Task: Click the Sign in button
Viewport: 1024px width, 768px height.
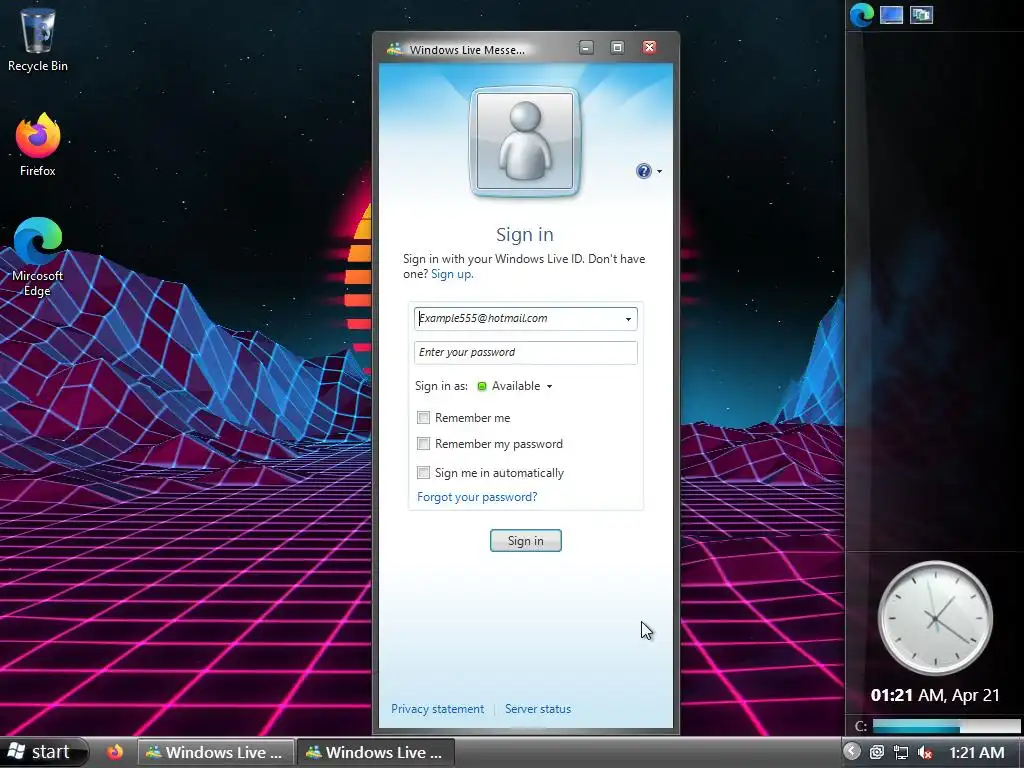Action: click(x=526, y=541)
